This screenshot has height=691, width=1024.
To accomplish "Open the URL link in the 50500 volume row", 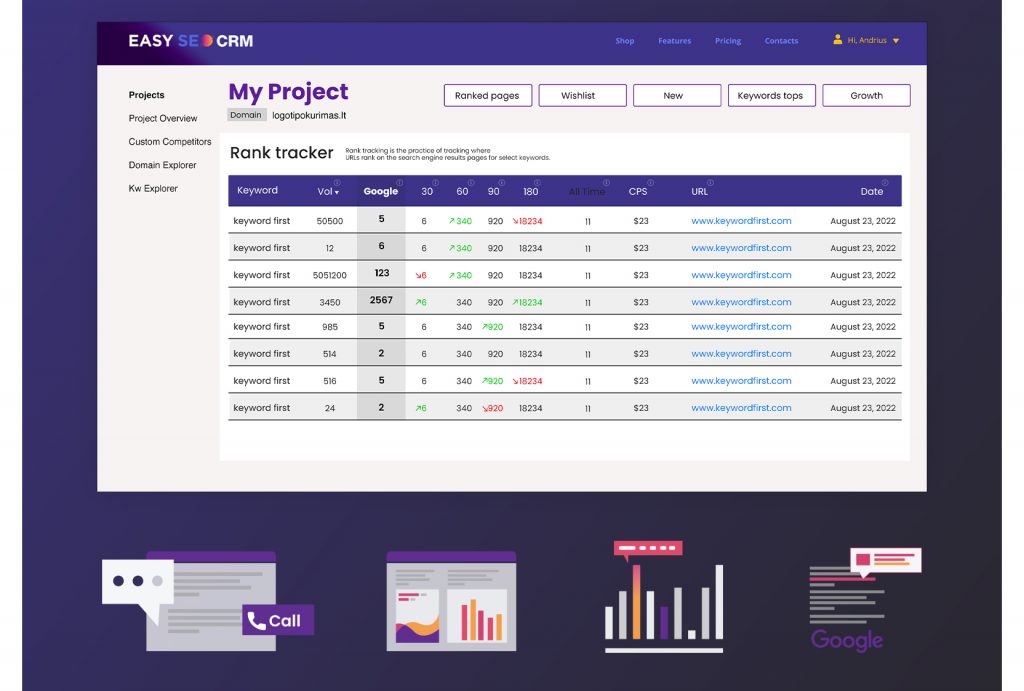I will 741,221.
